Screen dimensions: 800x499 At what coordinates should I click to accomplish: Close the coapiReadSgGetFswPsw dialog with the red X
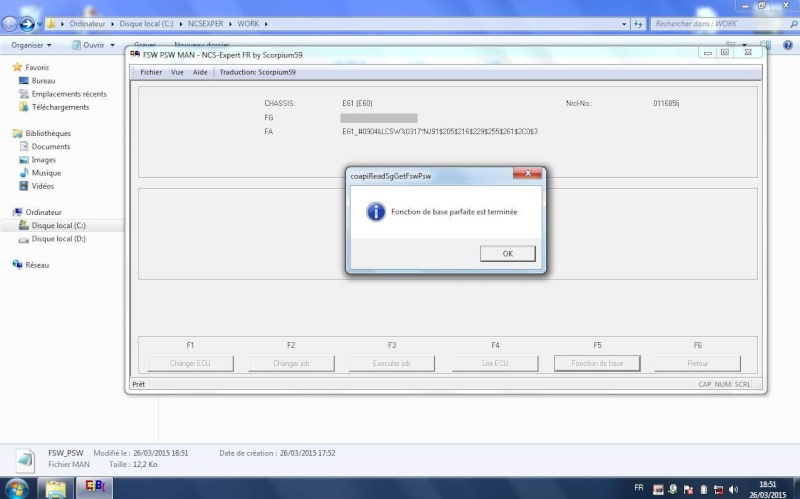[x=528, y=173]
